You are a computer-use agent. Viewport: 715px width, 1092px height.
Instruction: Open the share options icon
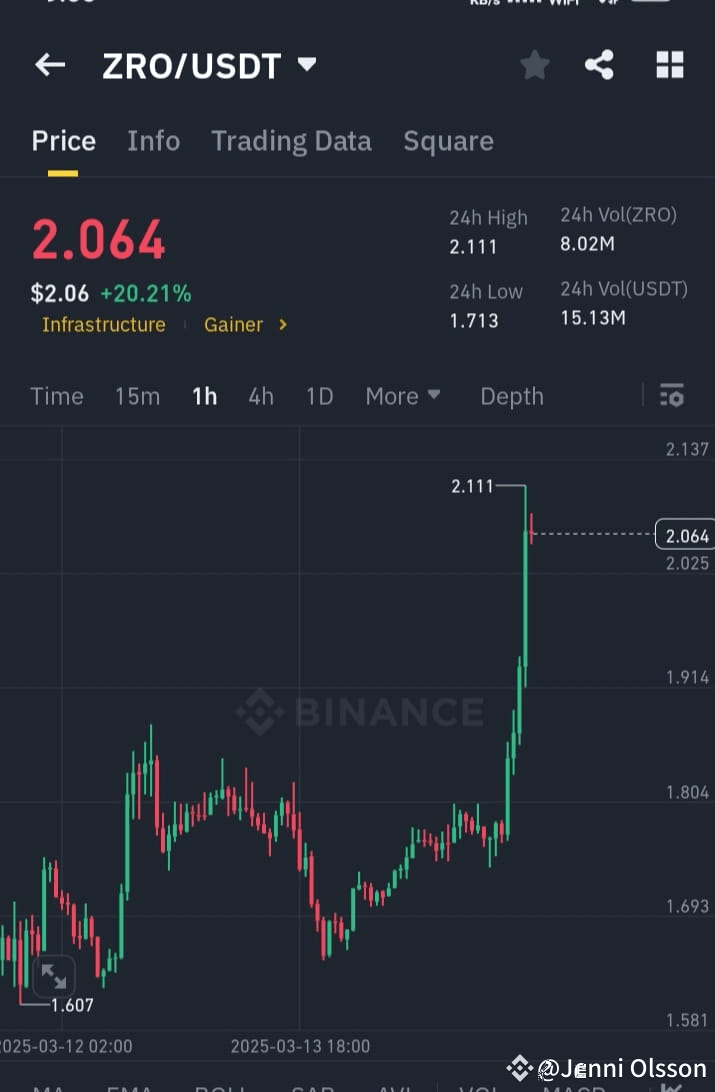pyautogui.click(x=599, y=64)
